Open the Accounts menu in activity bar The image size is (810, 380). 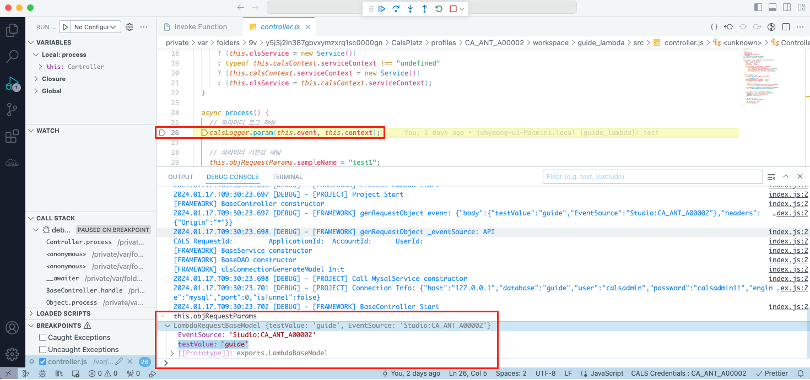point(11,327)
